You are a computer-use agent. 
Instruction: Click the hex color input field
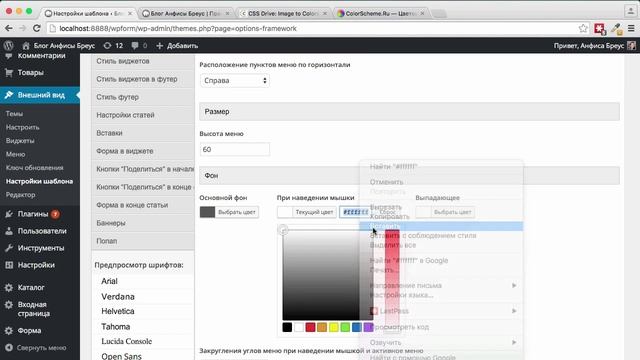point(356,212)
